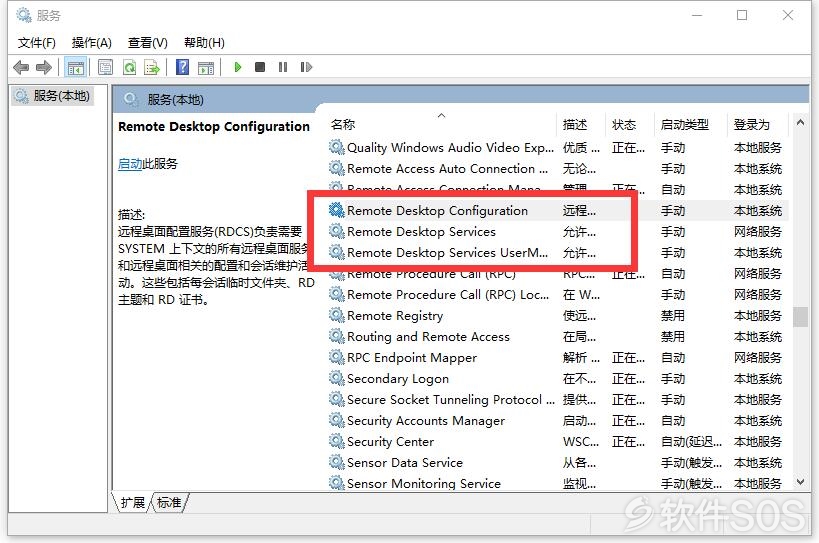
Task: Switch to the 扩展 tab
Action: coord(133,502)
